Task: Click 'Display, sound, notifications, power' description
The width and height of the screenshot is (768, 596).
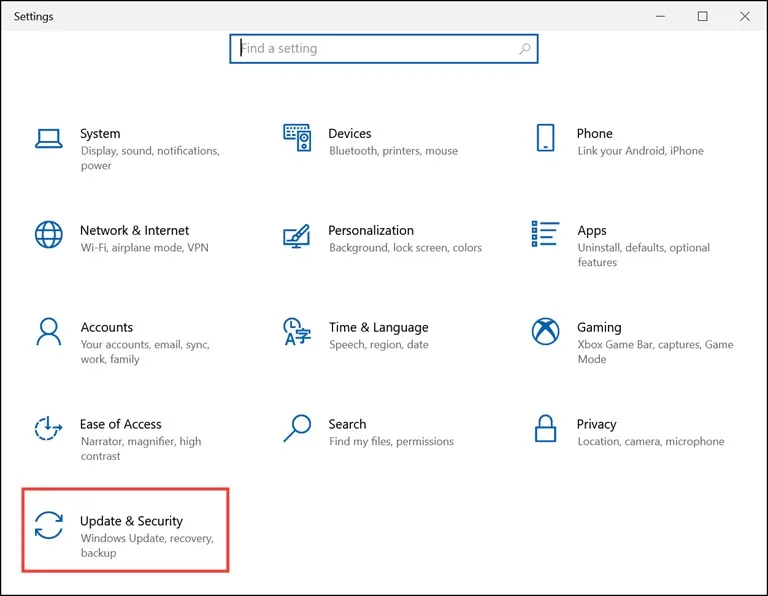Action: [150, 158]
